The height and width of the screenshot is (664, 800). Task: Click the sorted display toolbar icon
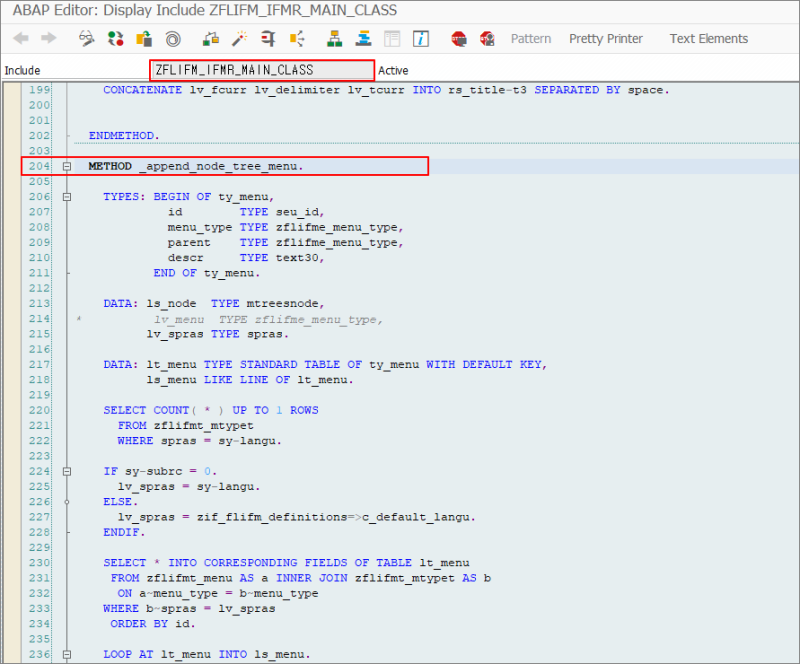pyautogui.click(x=362, y=38)
